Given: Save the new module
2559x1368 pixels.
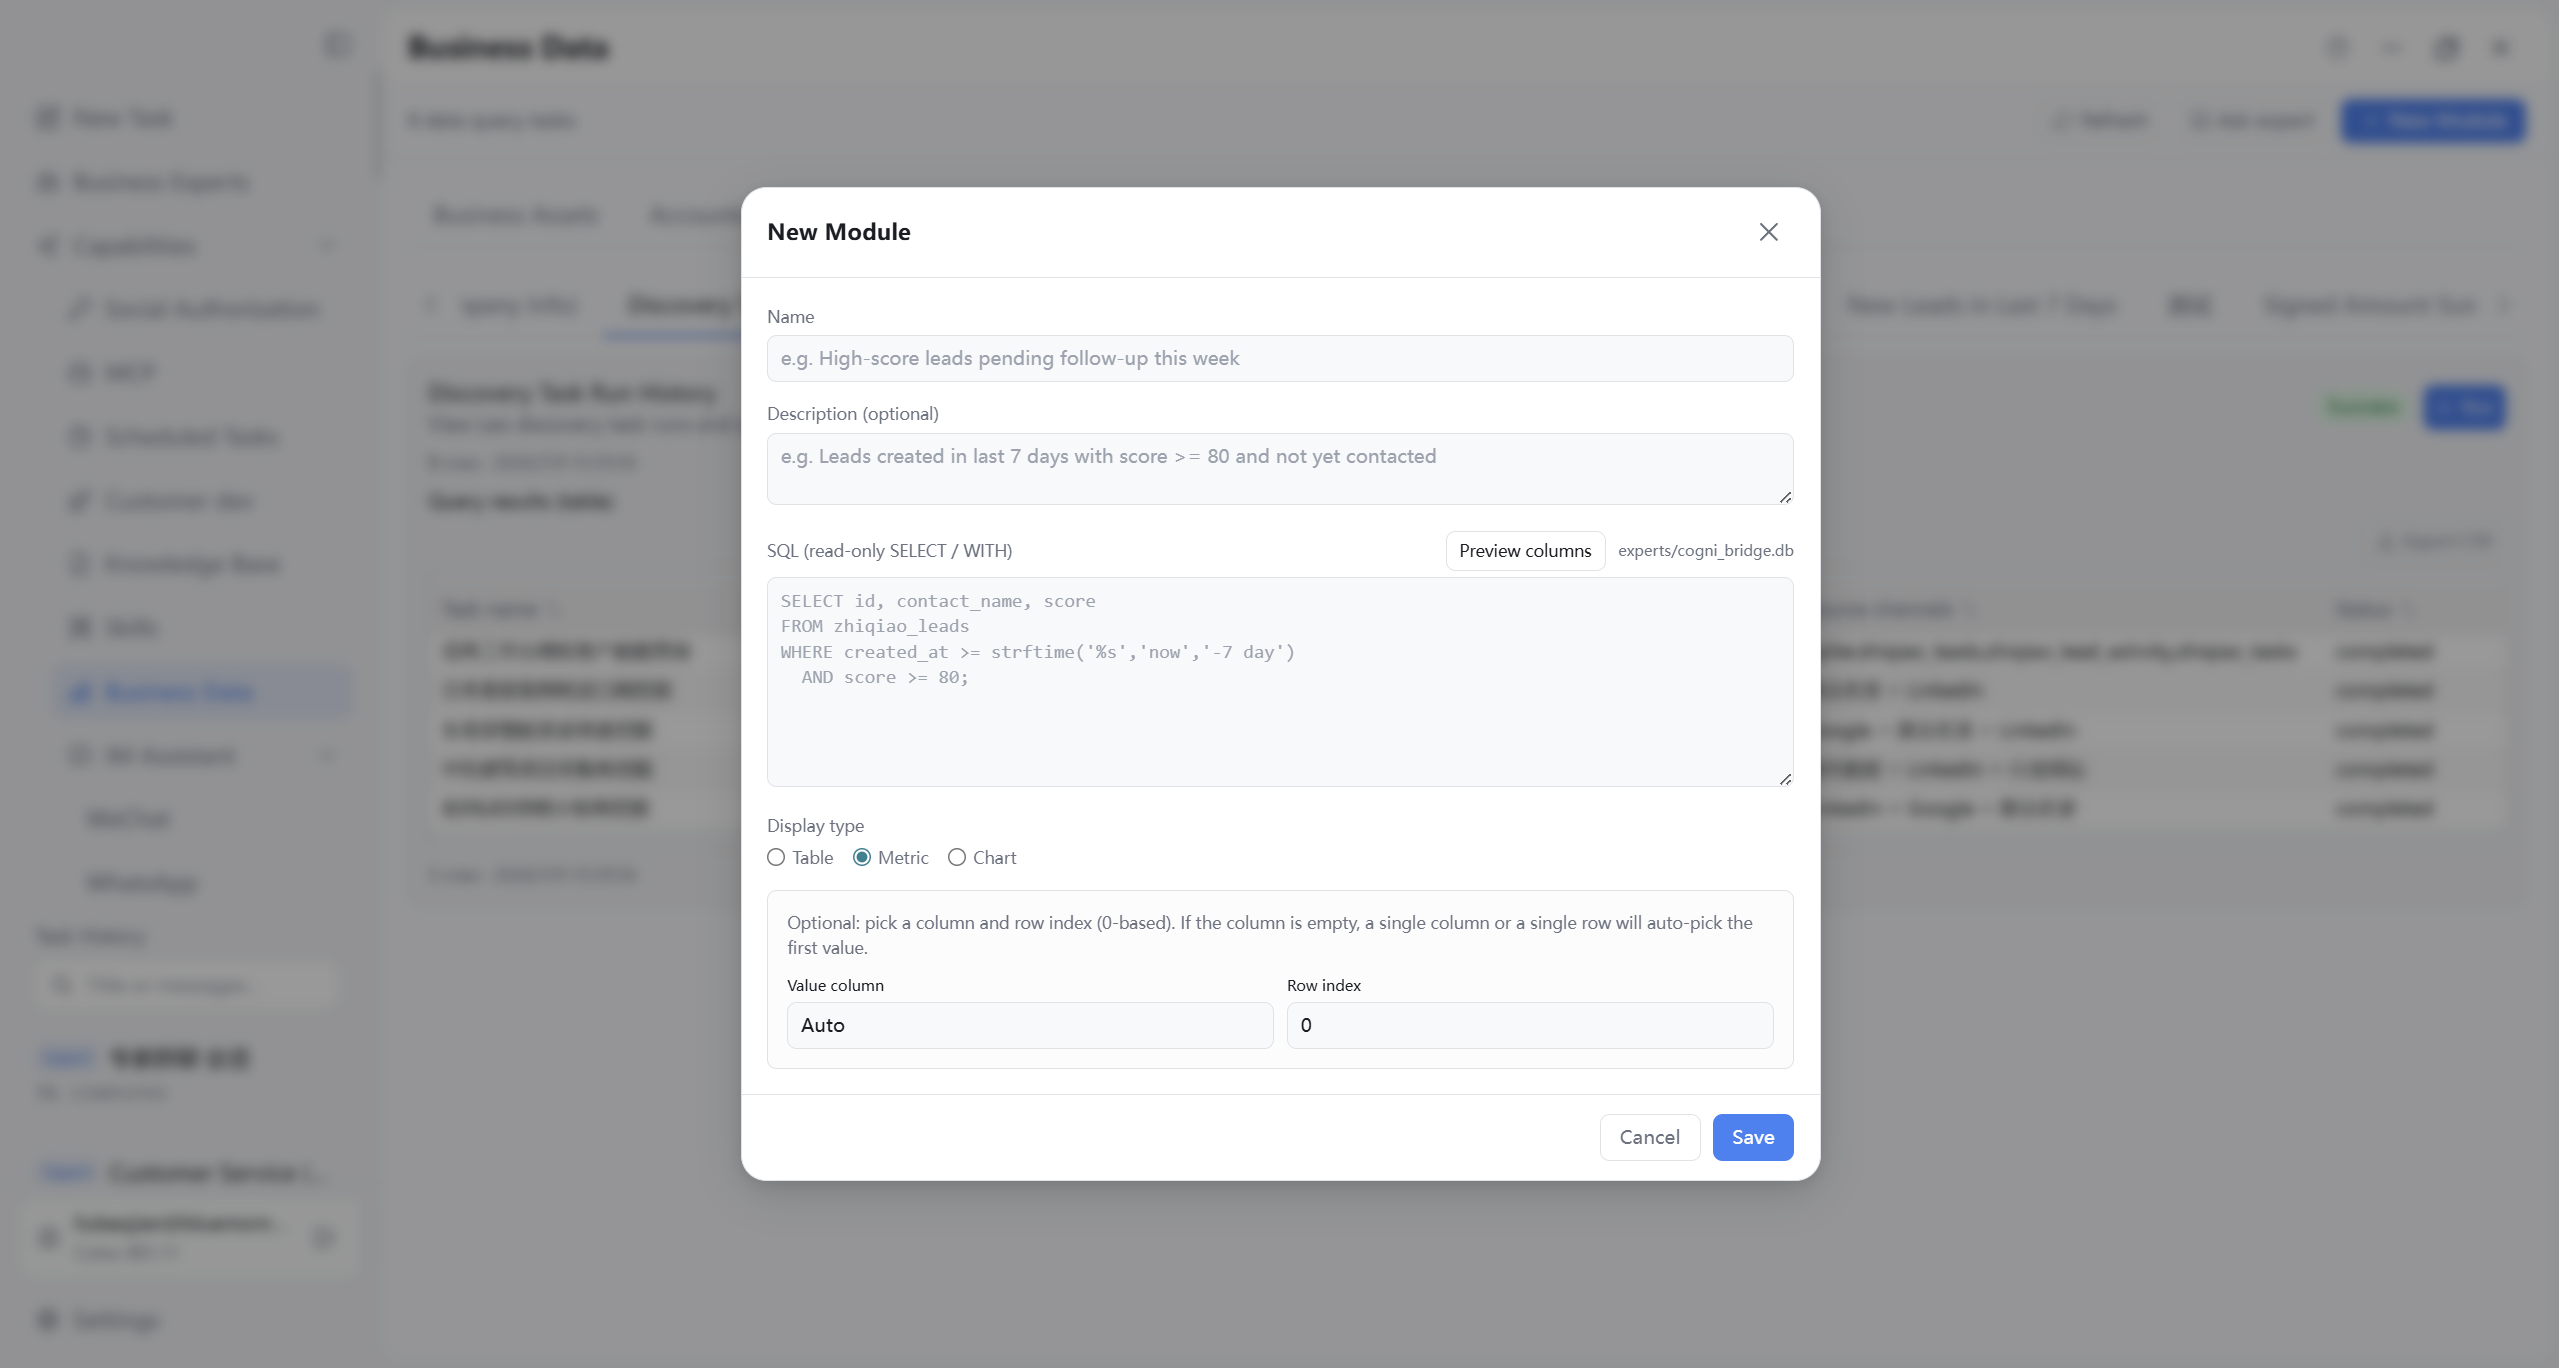Looking at the screenshot, I should pos(1752,1137).
